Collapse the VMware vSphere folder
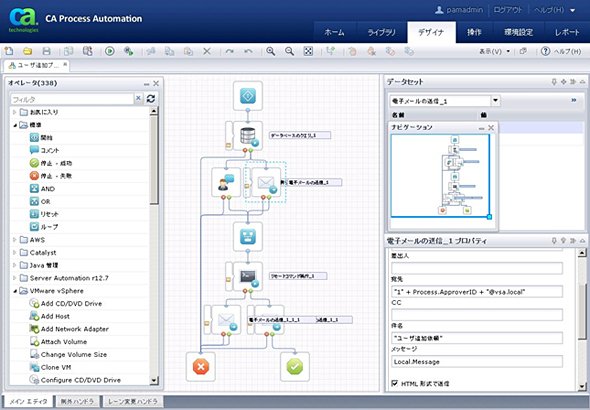This screenshot has height=410, width=590. click(x=15, y=291)
